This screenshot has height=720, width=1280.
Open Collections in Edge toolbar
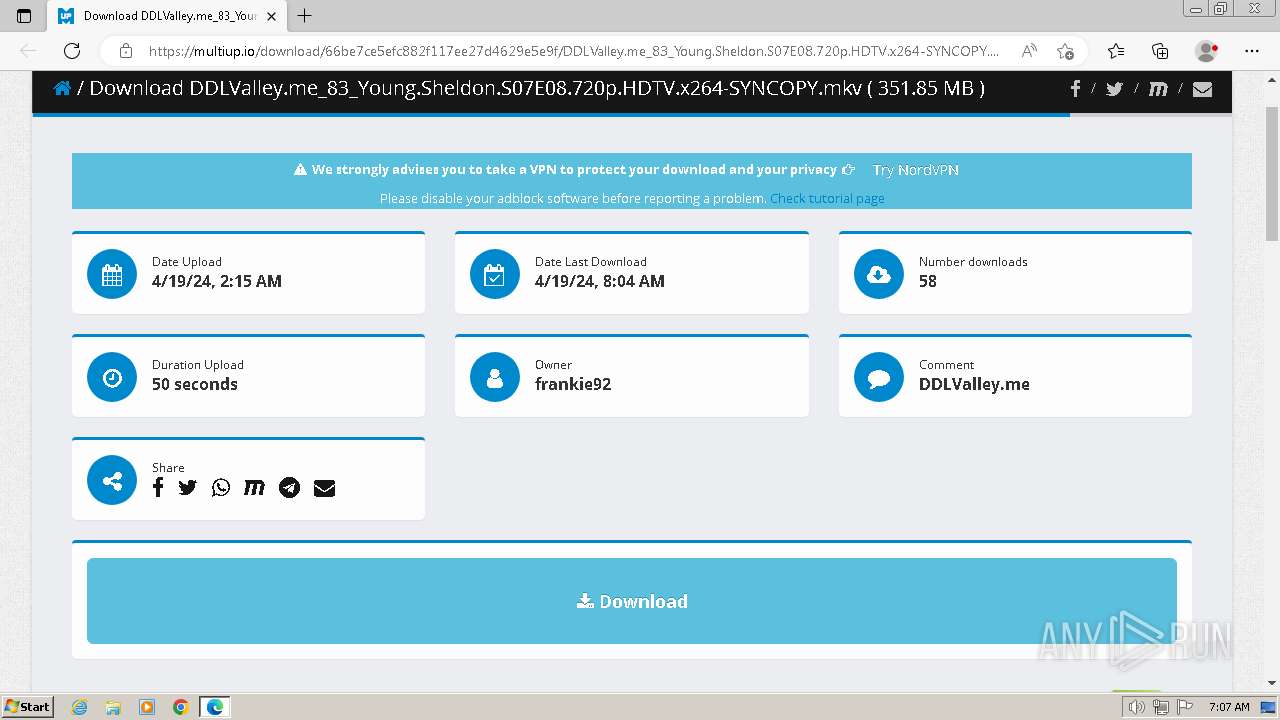coord(1160,51)
